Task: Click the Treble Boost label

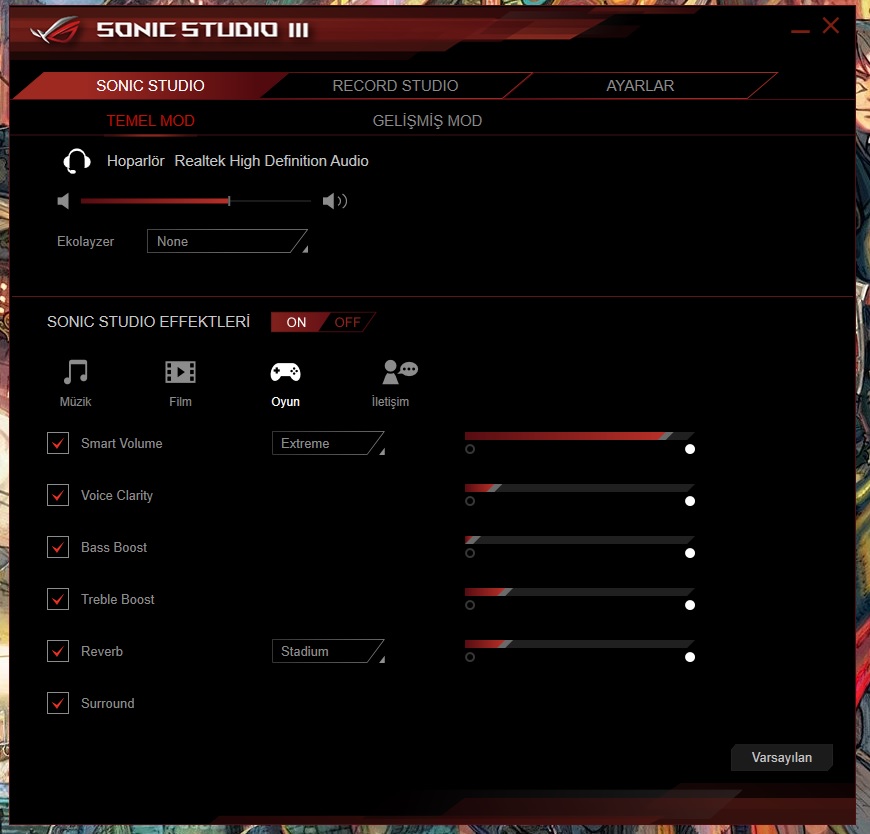Action: [x=118, y=599]
